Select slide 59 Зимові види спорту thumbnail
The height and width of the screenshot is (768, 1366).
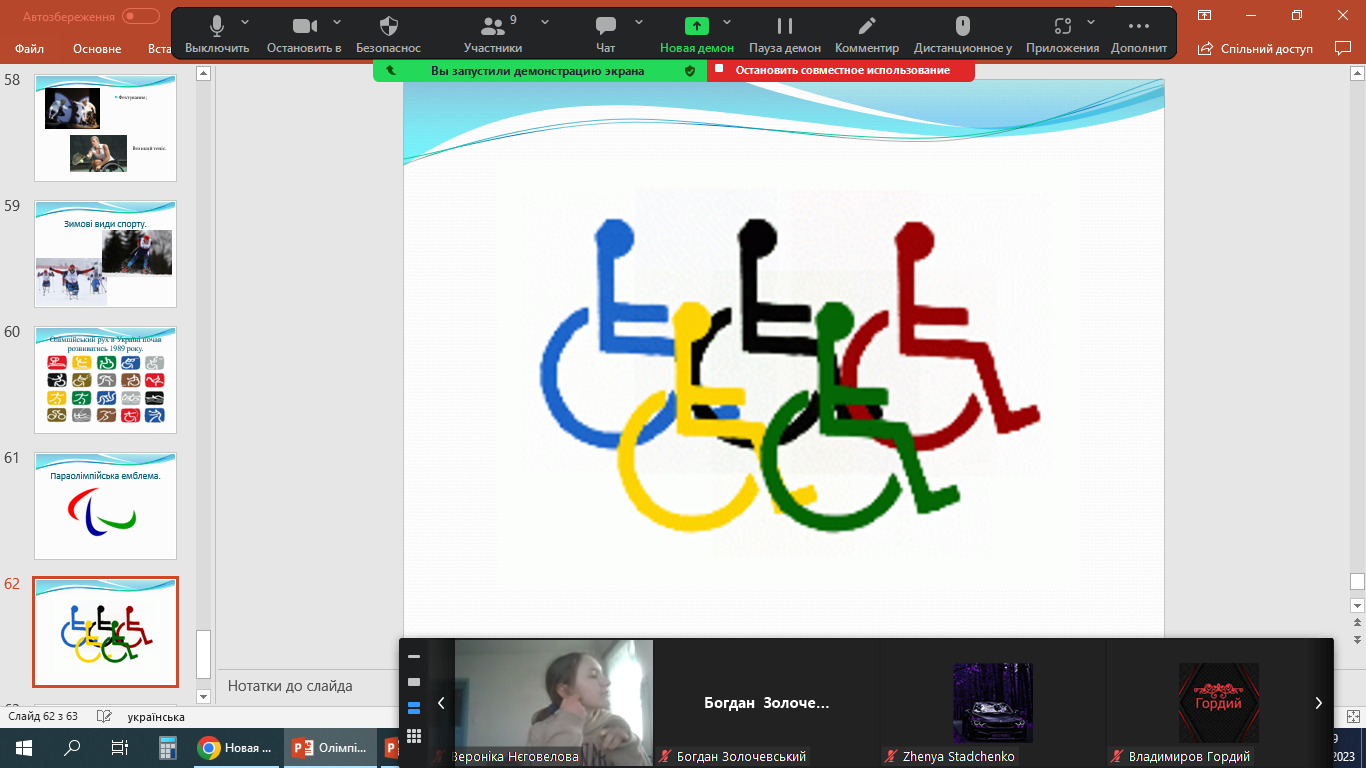[105, 254]
